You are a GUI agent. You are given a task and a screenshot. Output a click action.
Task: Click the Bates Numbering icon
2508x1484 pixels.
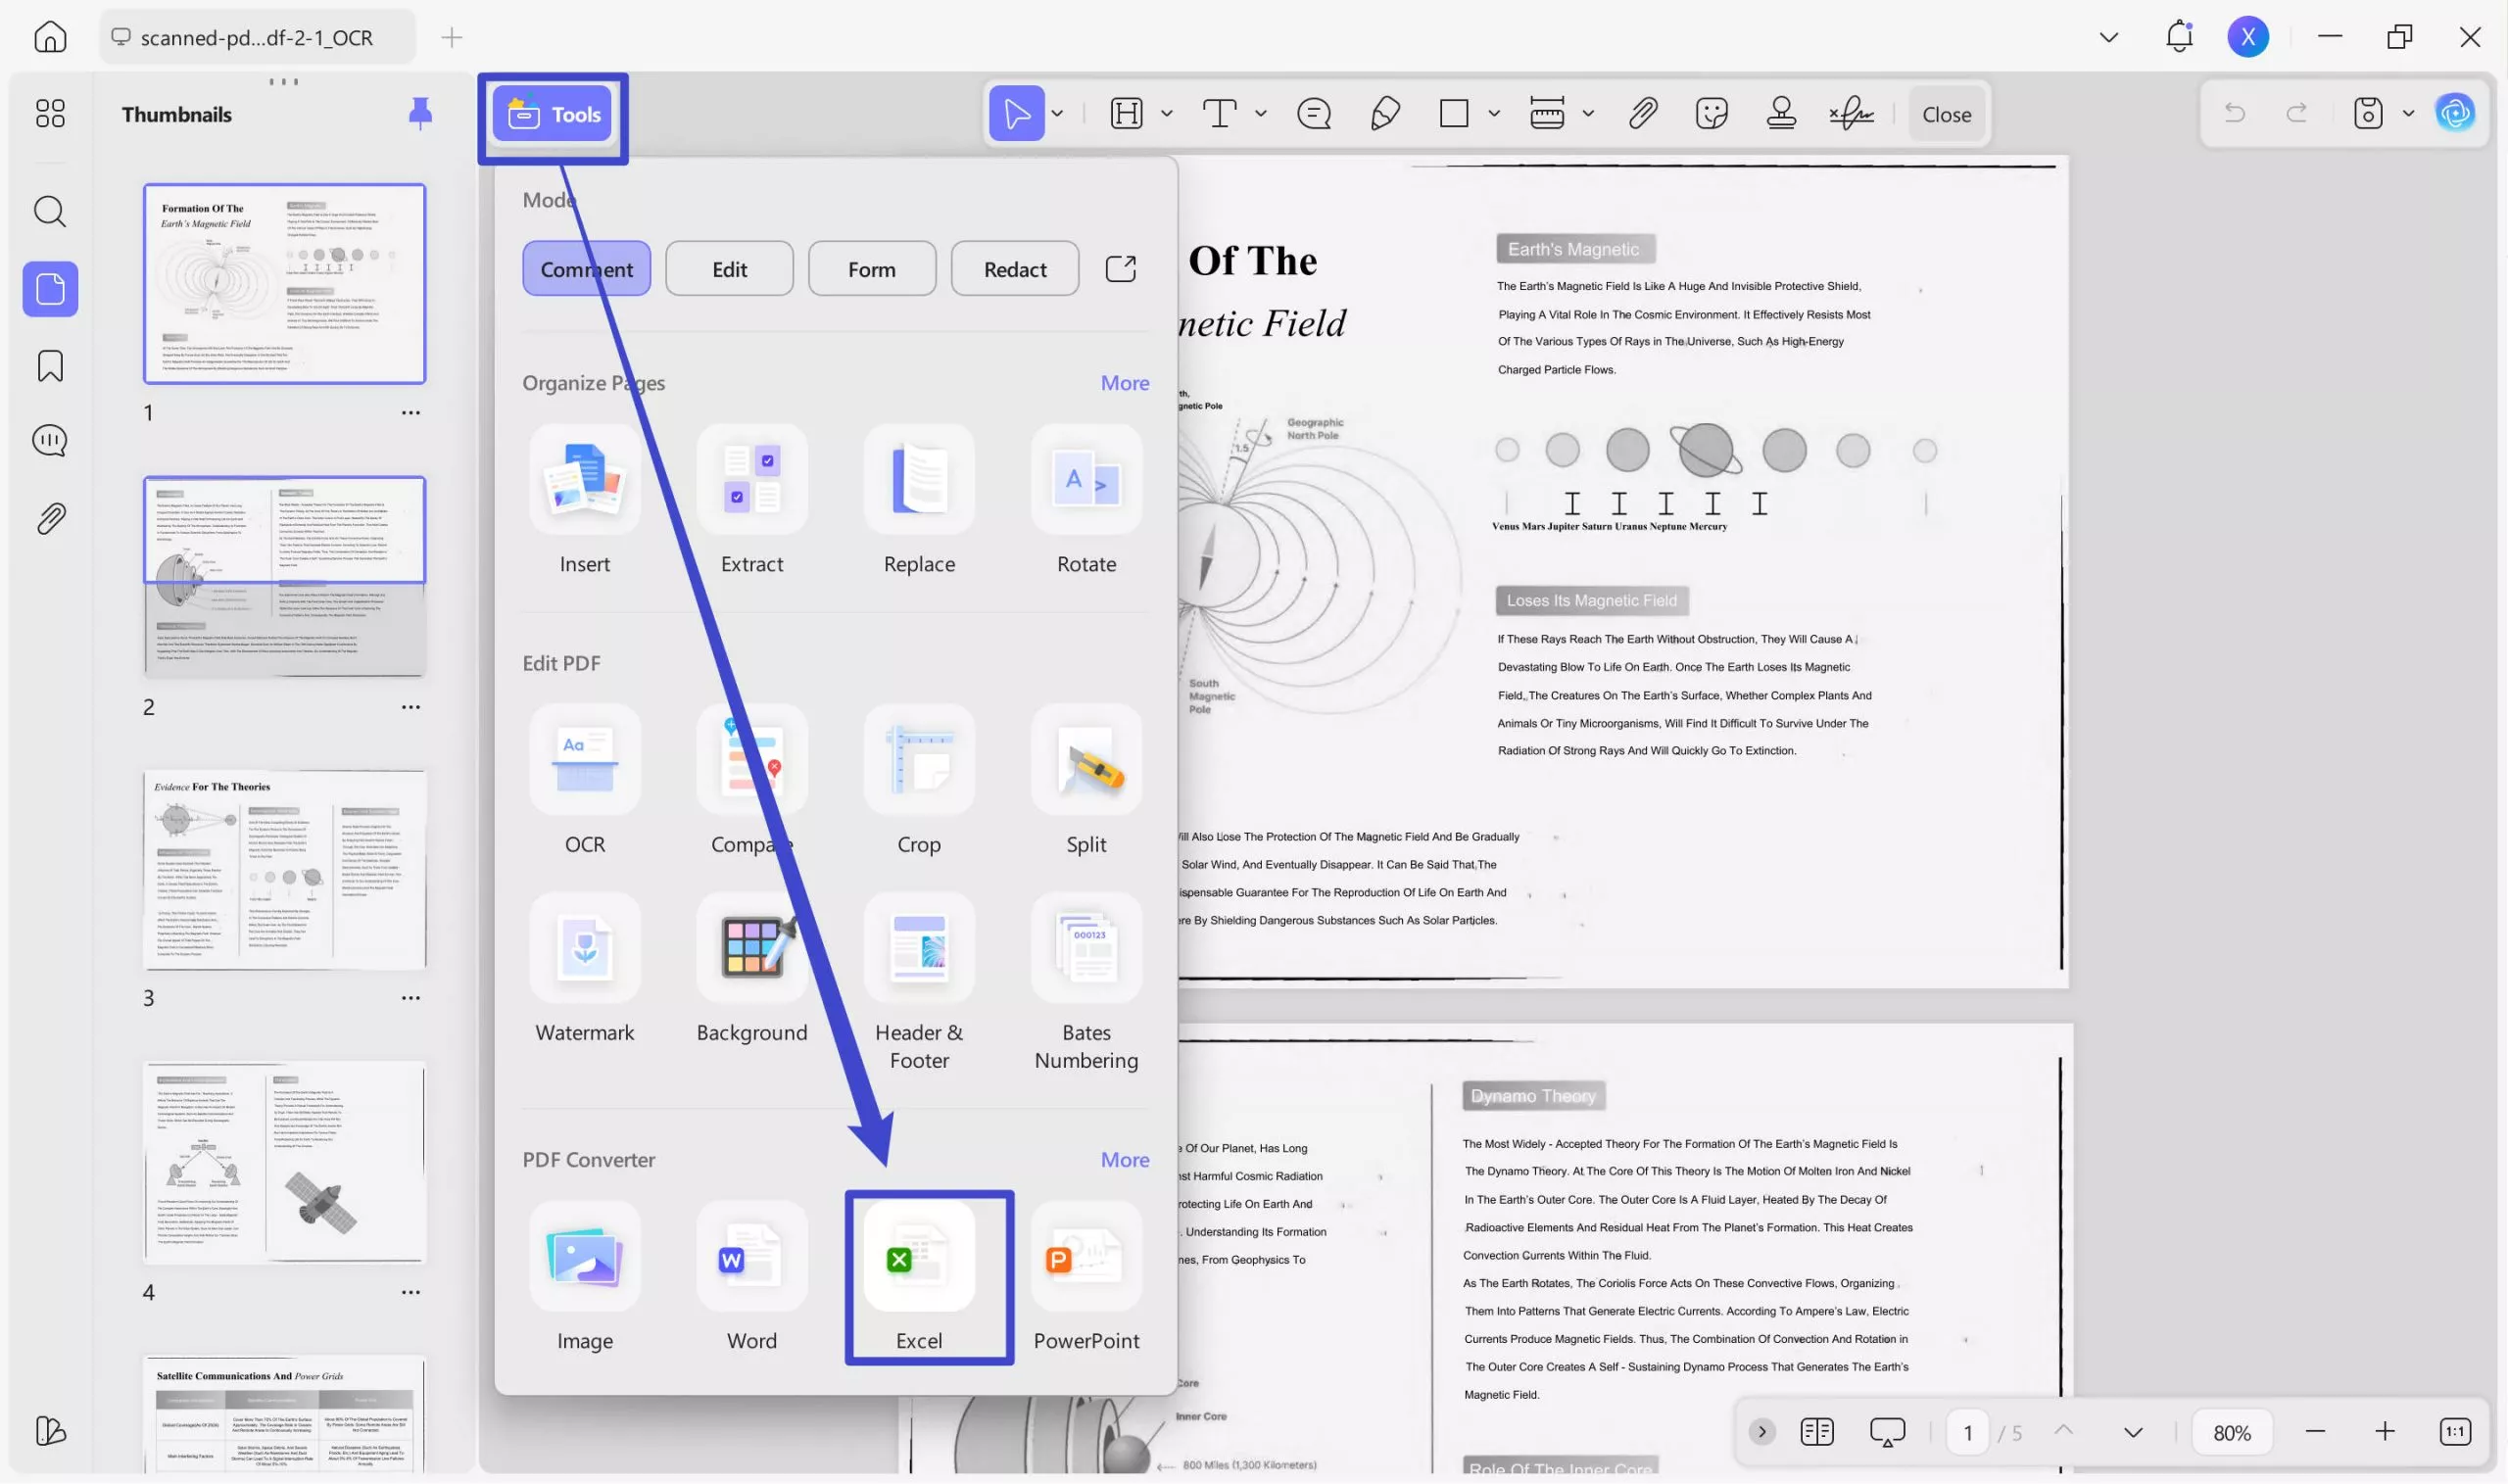click(1085, 948)
